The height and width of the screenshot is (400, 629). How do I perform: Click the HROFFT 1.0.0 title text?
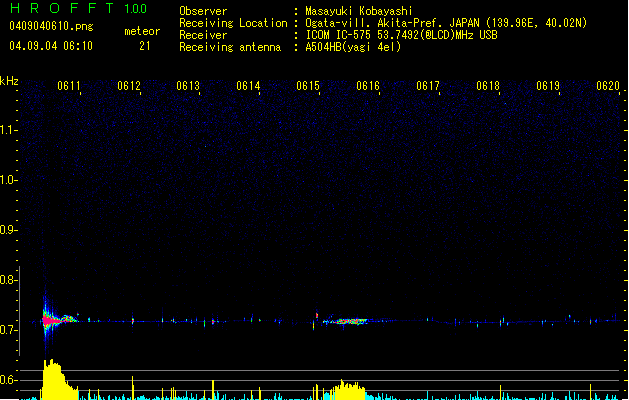[x=79, y=8]
